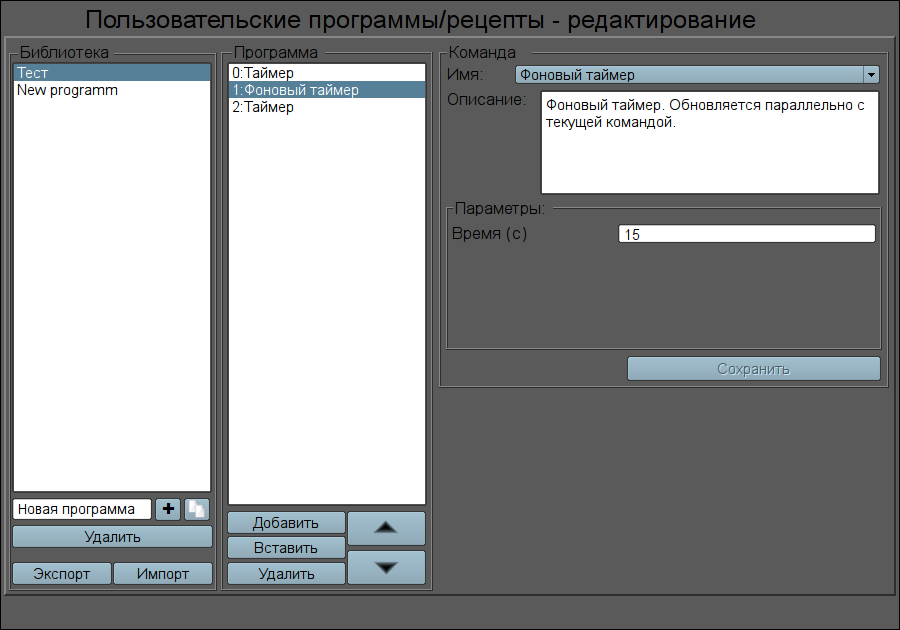Open the Имя command dropdown
Image resolution: width=900 pixels, height=630 pixels.
pos(870,74)
